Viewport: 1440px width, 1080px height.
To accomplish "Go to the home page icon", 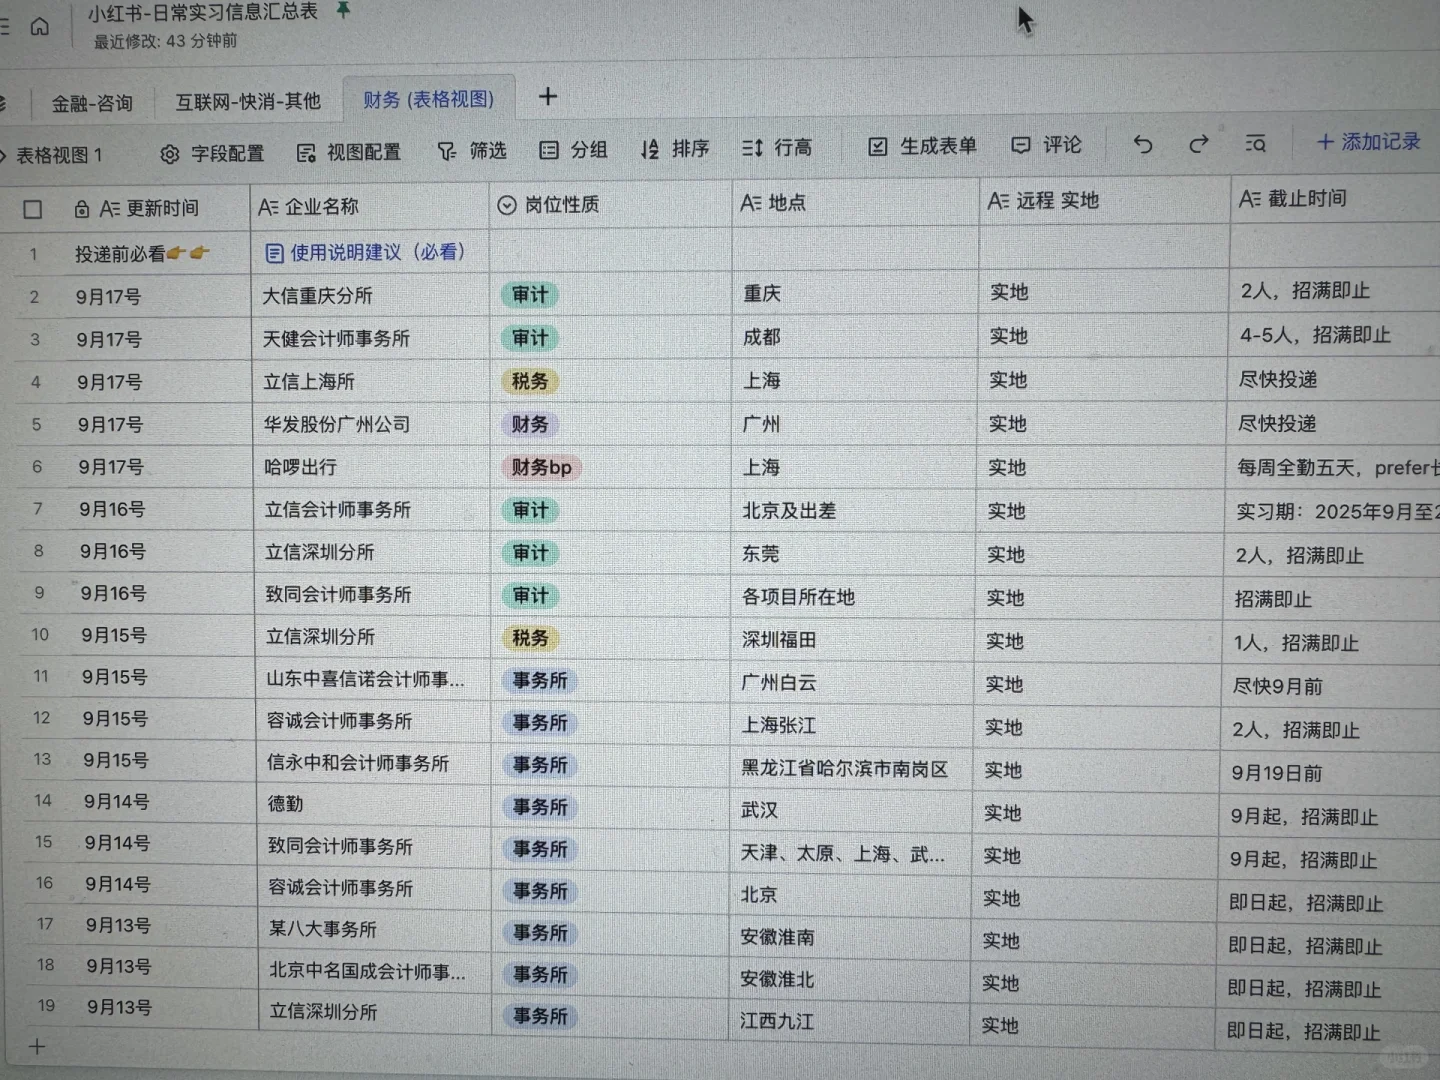I will pyautogui.click(x=39, y=27).
